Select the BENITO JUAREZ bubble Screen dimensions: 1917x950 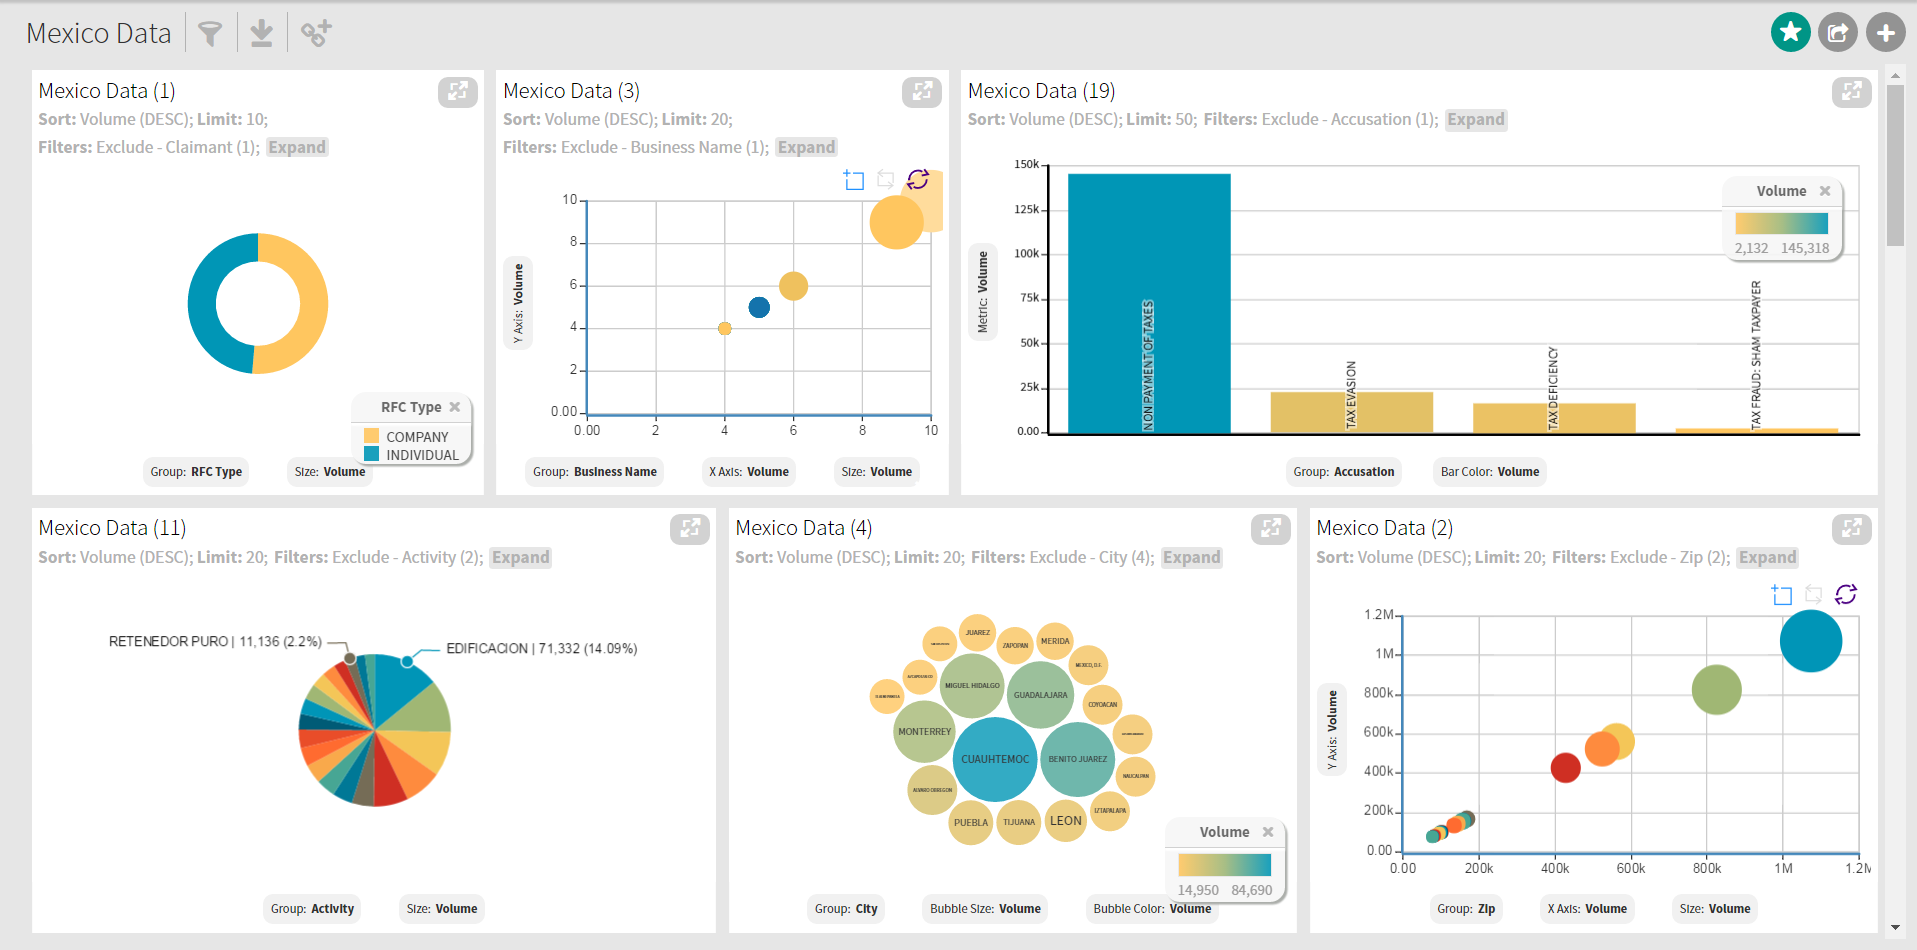click(1078, 759)
